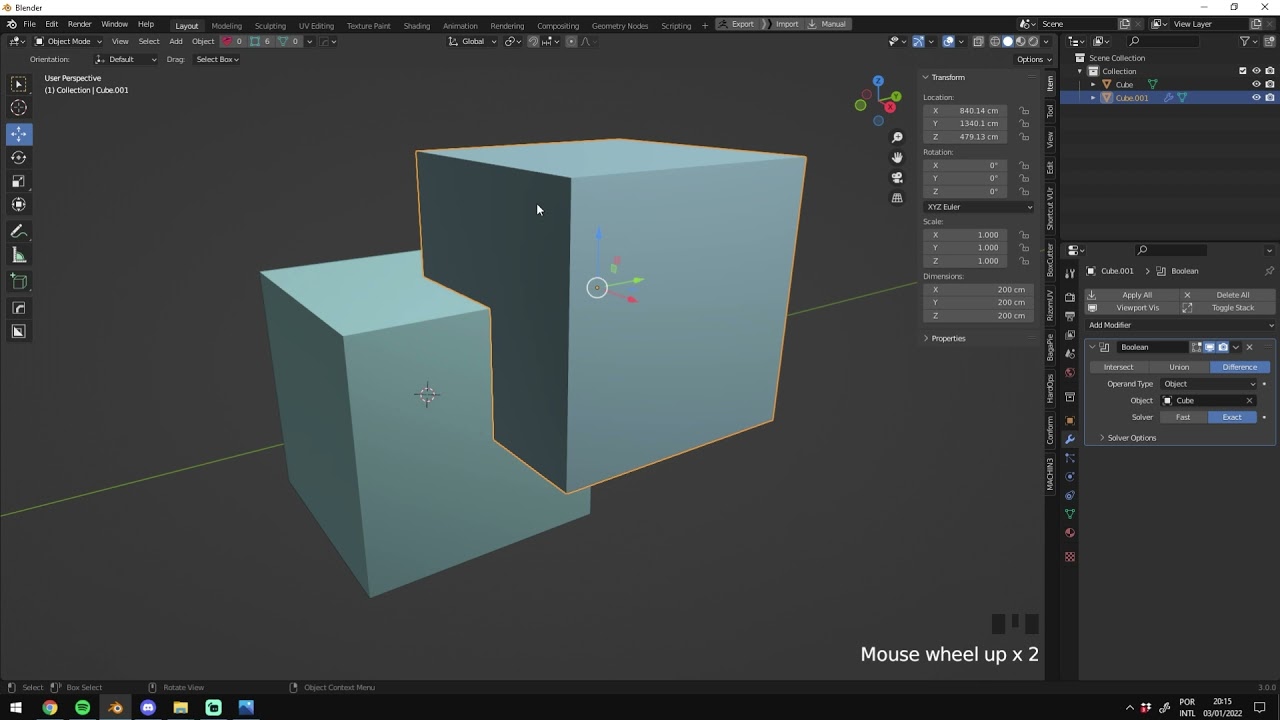Open the Render menu
This screenshot has width=1280, height=720.
pyautogui.click(x=80, y=24)
